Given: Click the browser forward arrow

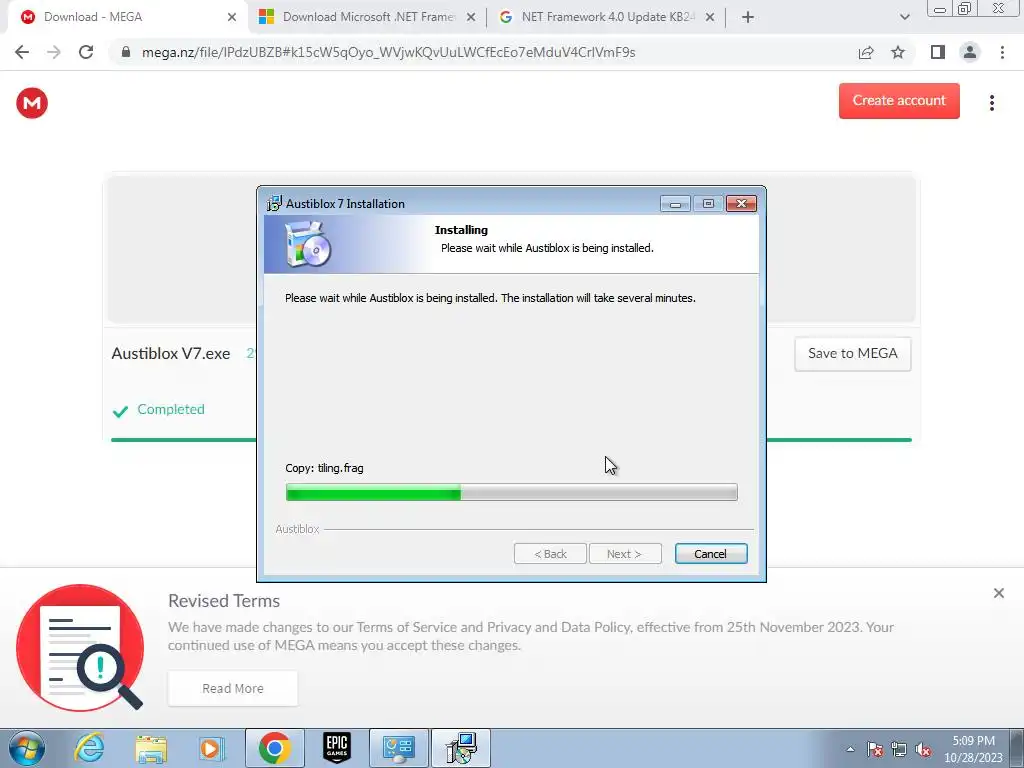Looking at the screenshot, I should 54,52.
